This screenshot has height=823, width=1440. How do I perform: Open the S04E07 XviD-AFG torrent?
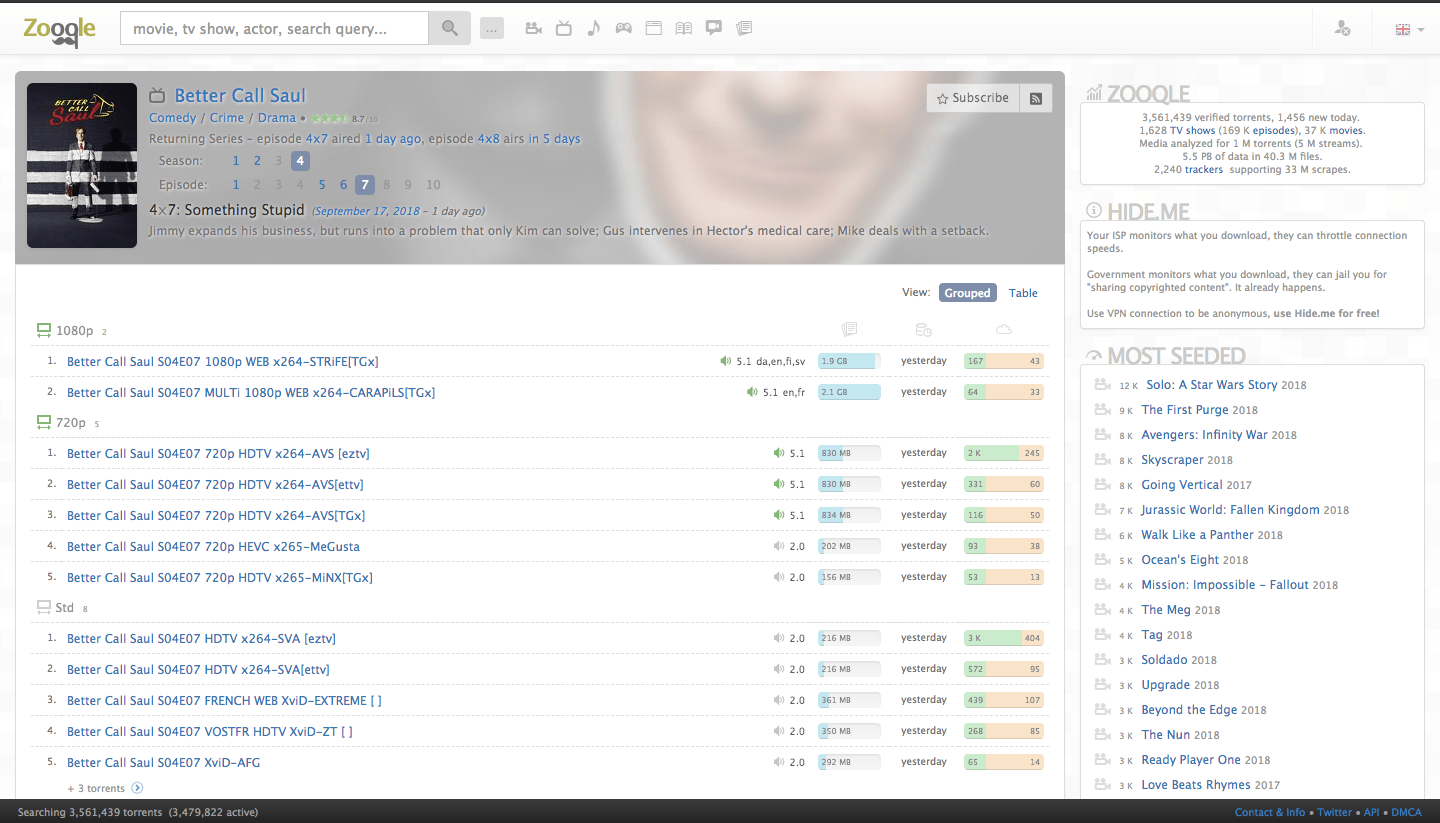[164, 763]
